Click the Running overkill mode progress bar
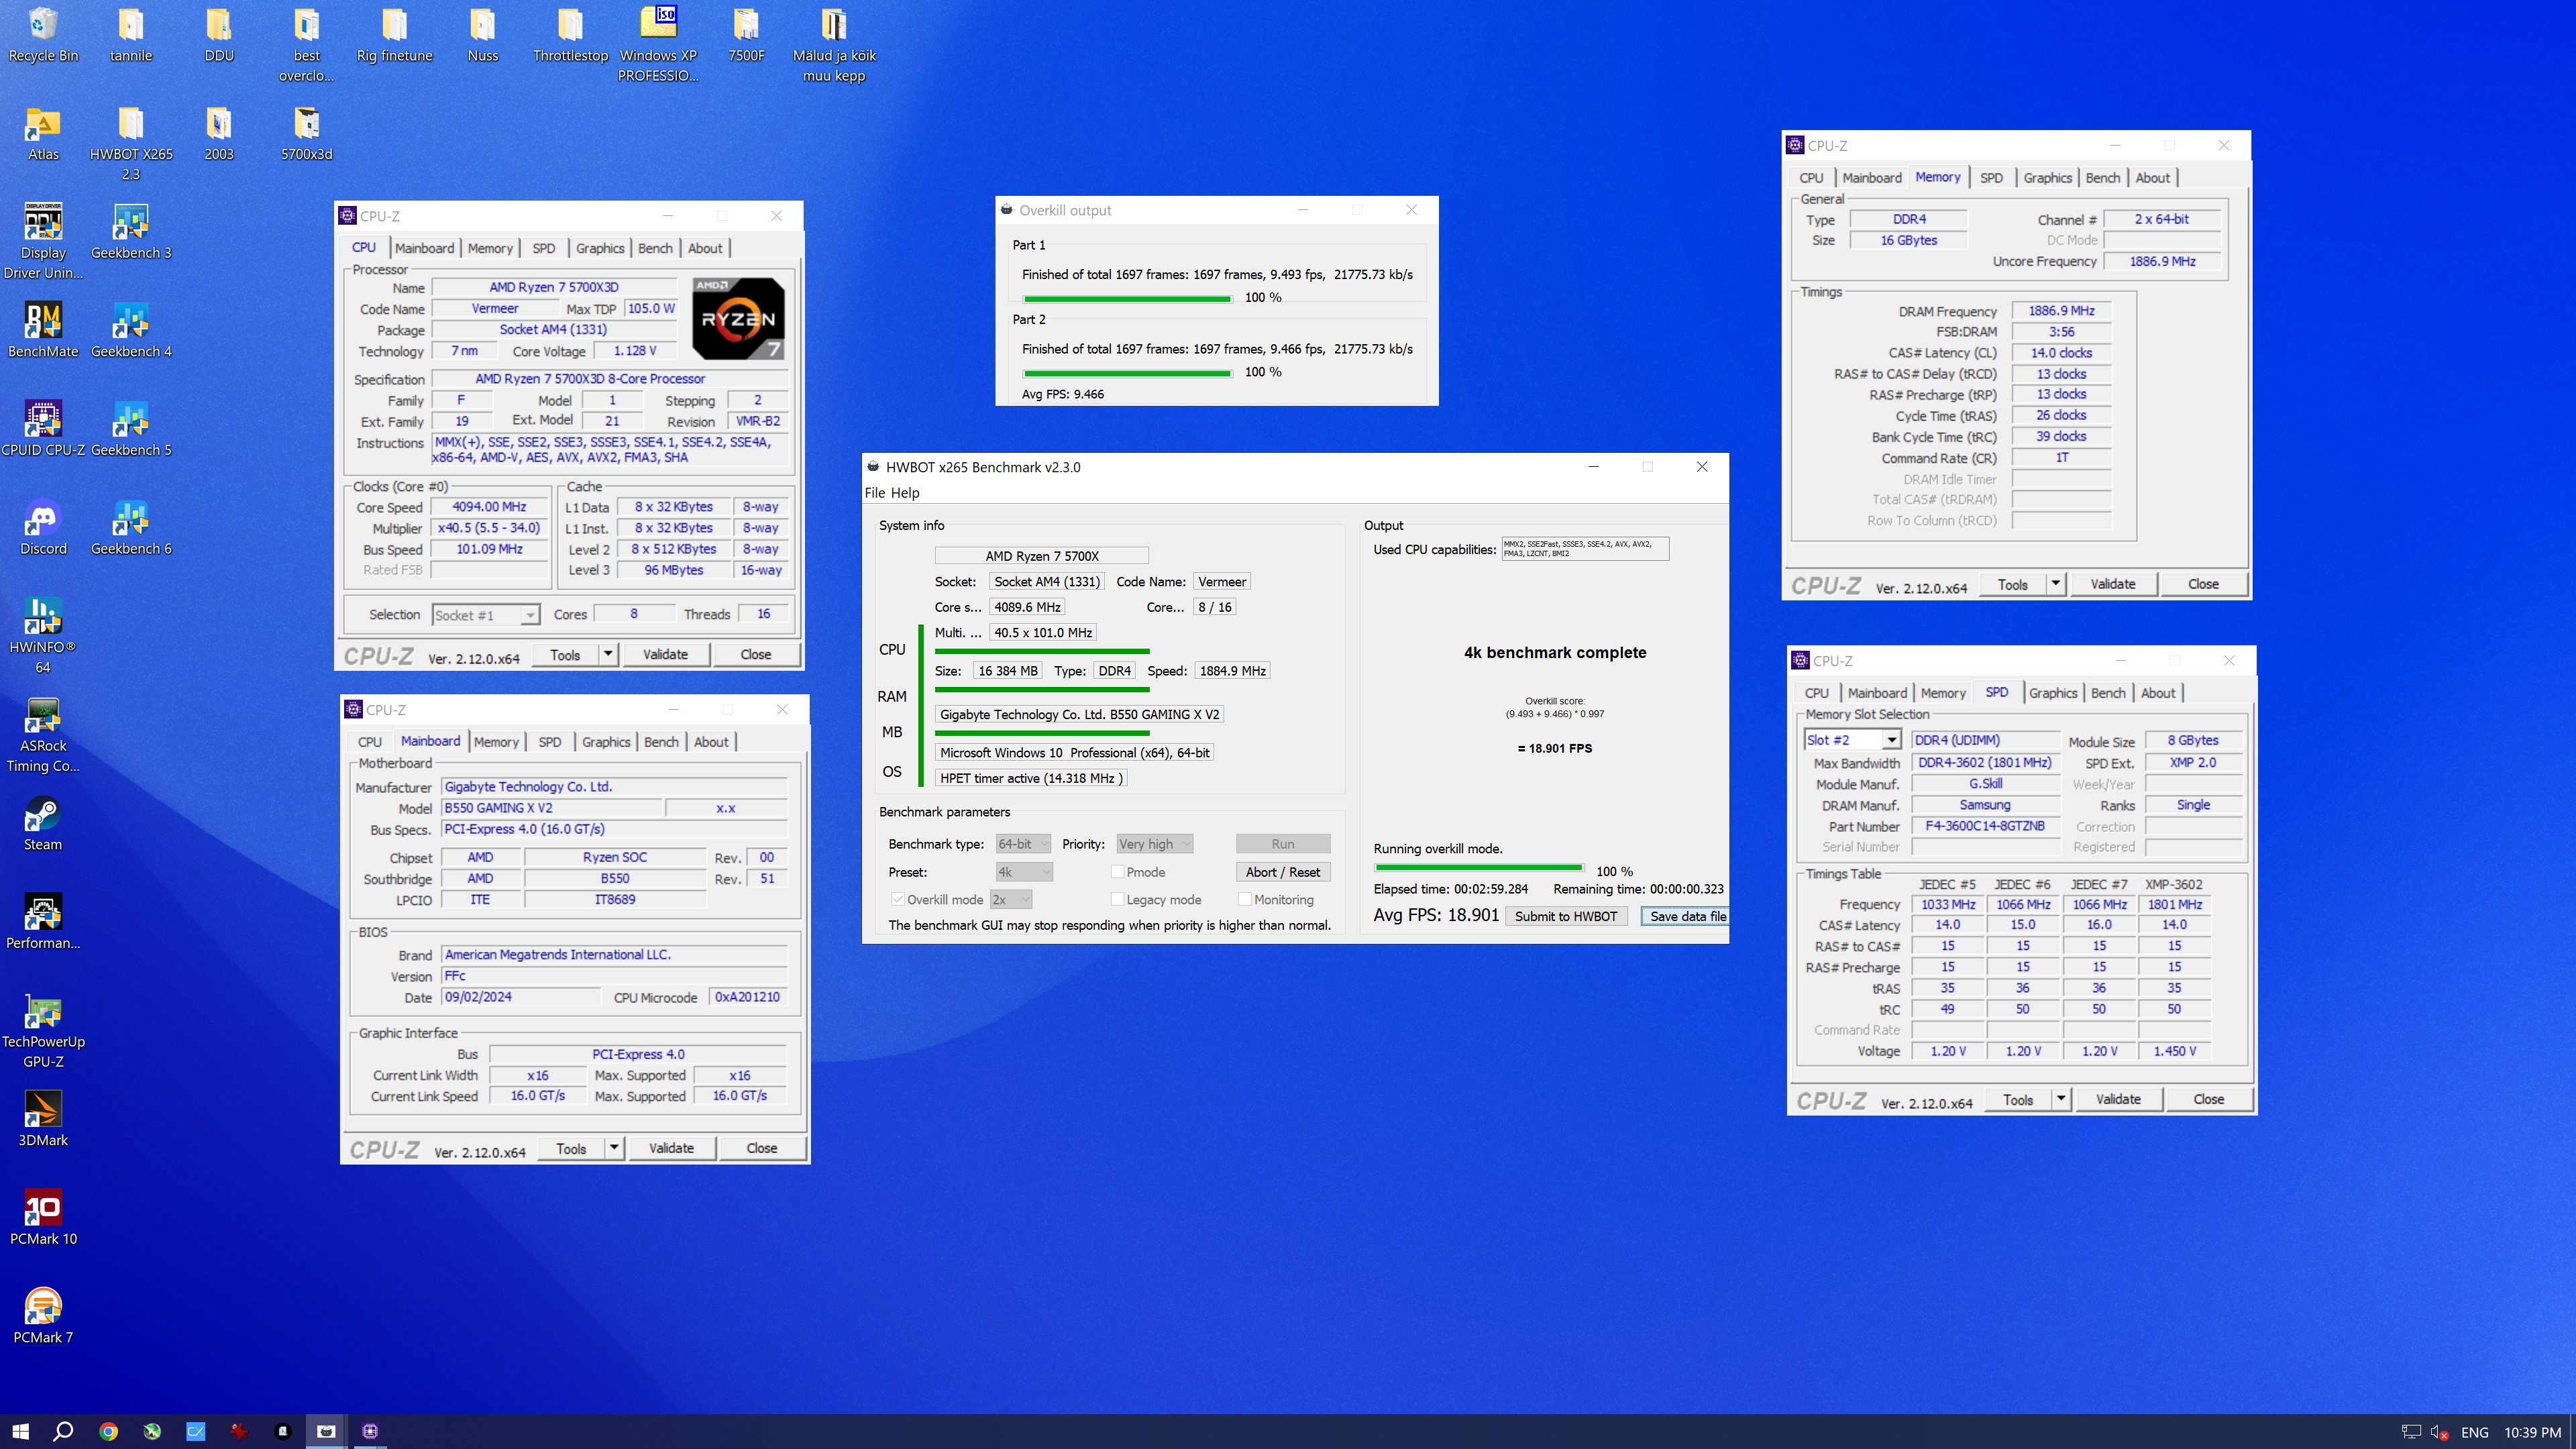This screenshot has width=2576, height=1449. [x=1479, y=868]
